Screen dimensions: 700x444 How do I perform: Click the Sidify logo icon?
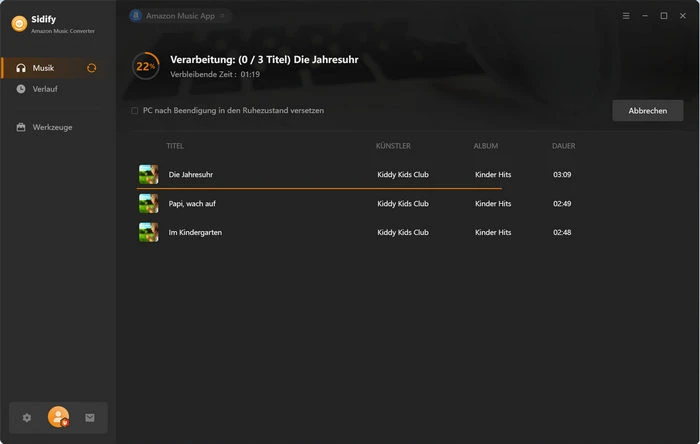click(x=19, y=24)
